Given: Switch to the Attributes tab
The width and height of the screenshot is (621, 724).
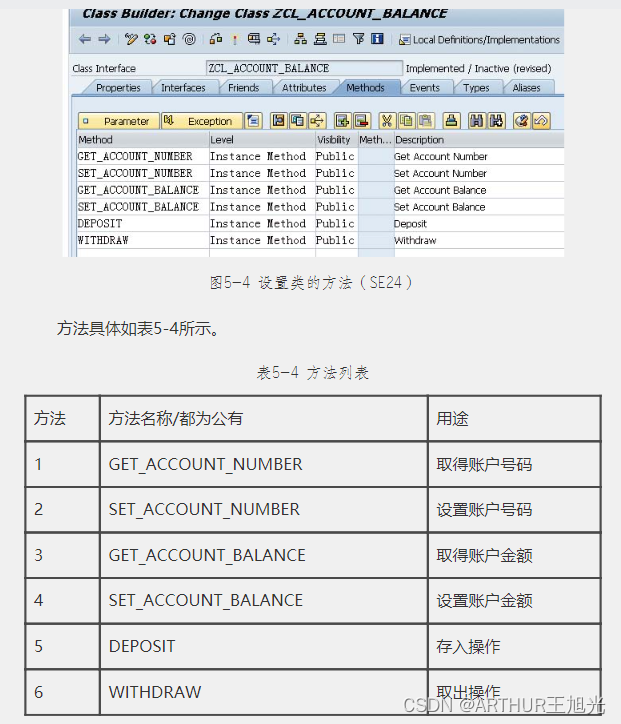Looking at the screenshot, I should [x=304, y=88].
